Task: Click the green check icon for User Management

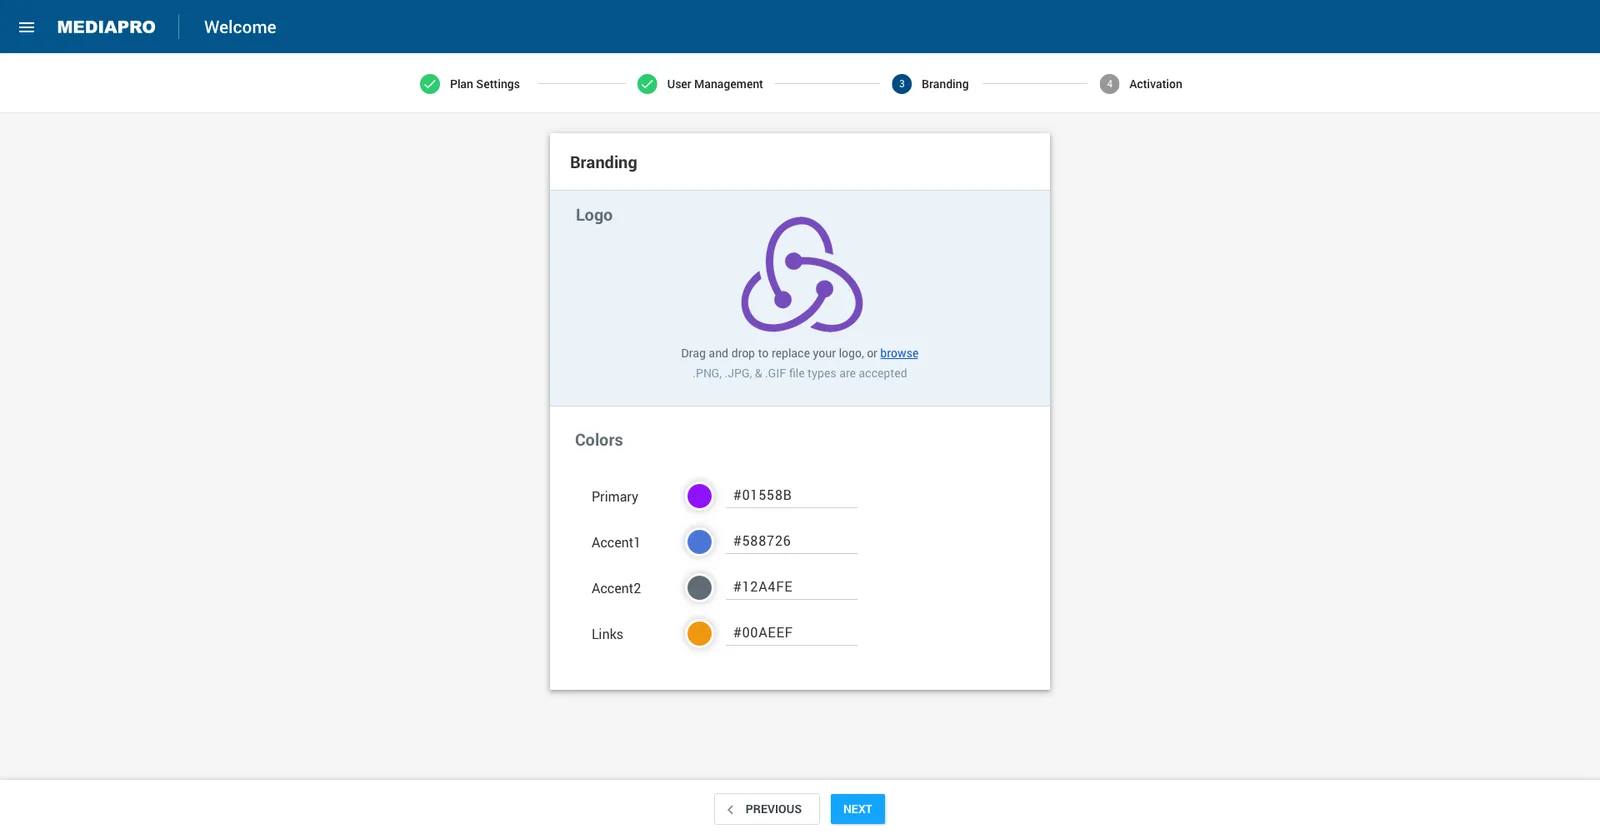Action: (647, 84)
